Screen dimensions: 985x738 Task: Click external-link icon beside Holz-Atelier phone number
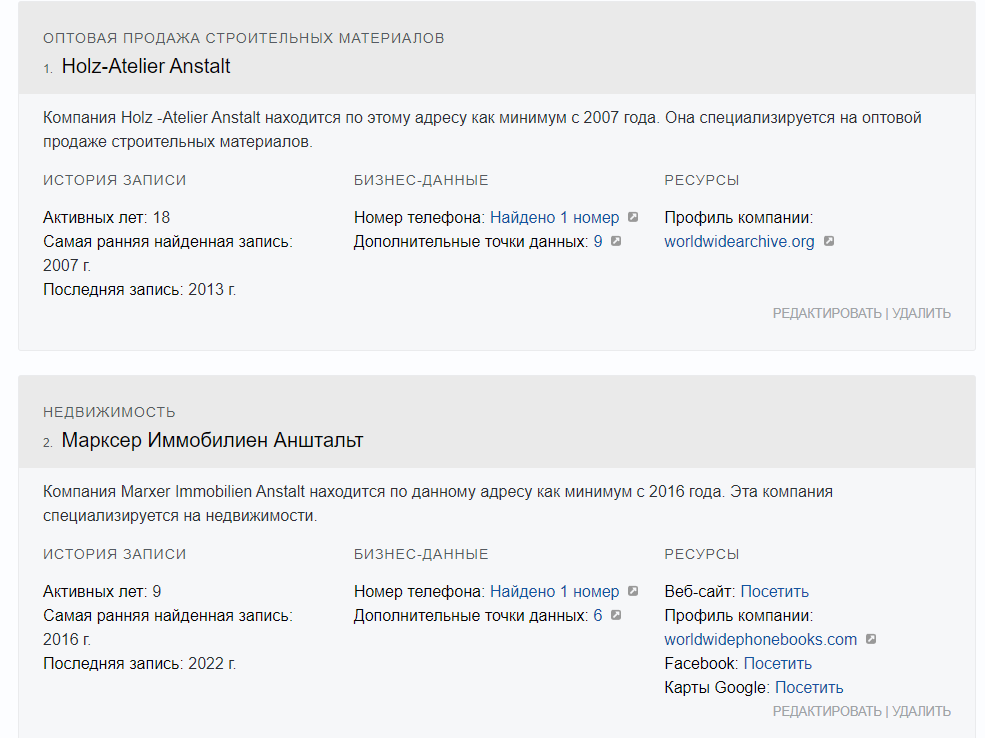point(633,217)
